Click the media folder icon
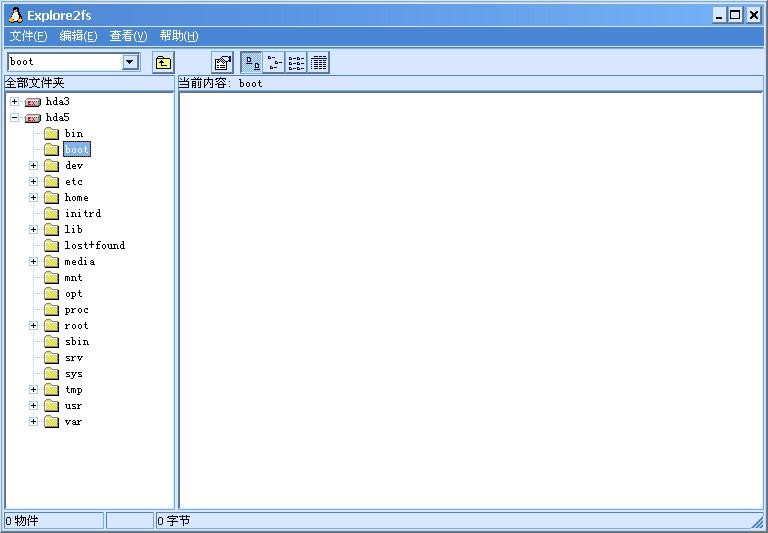768x533 pixels. tap(51, 262)
